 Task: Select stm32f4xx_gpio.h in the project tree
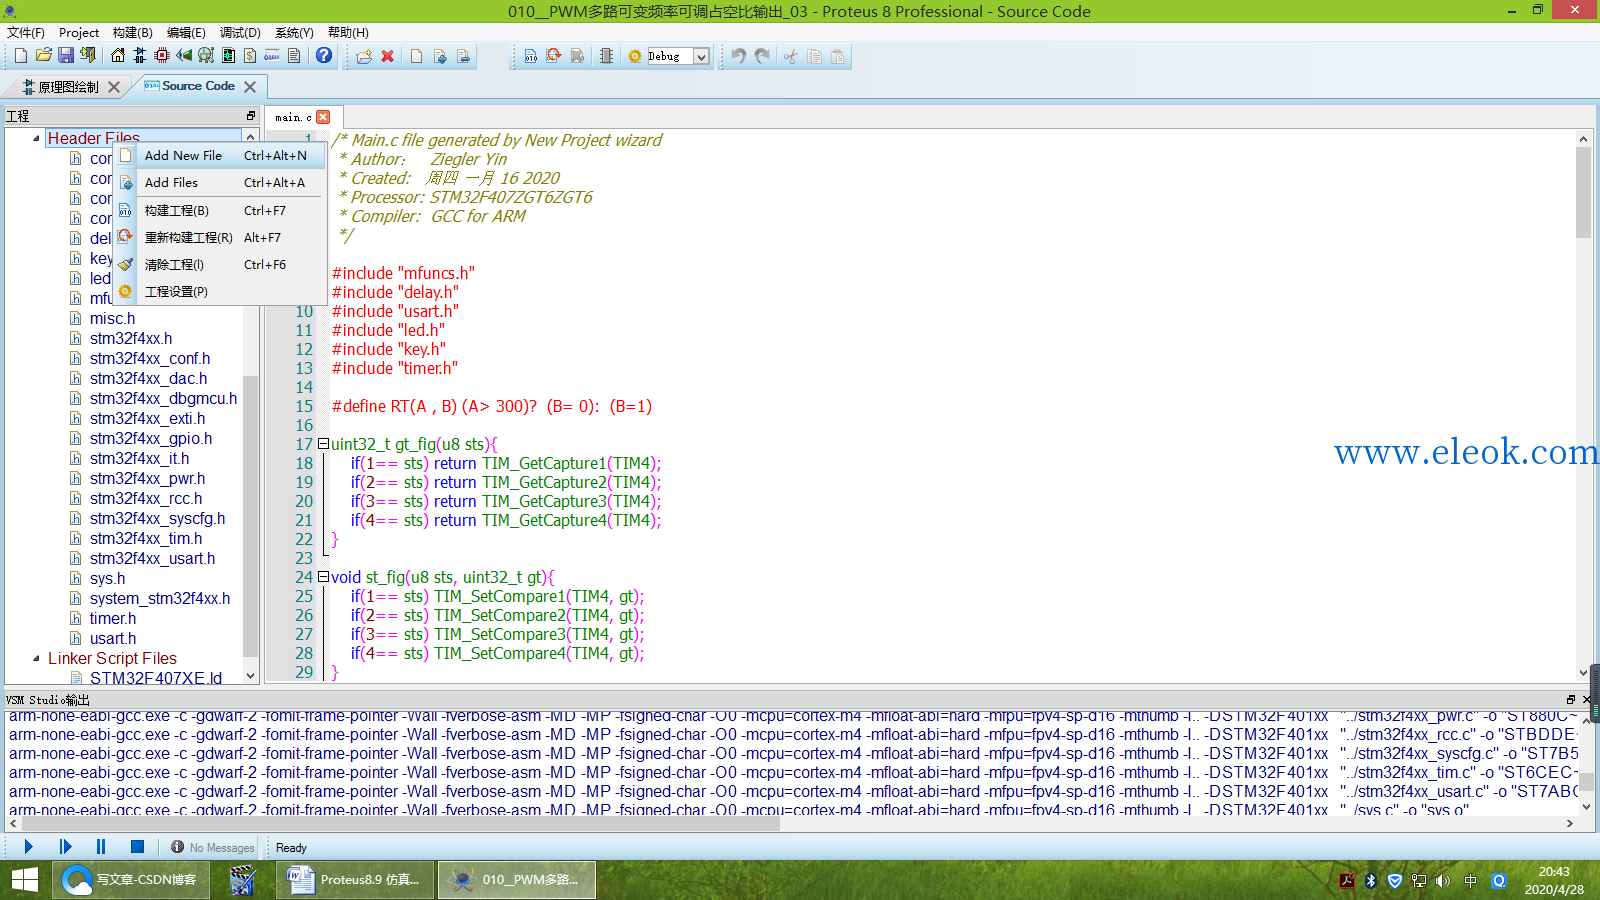[151, 438]
